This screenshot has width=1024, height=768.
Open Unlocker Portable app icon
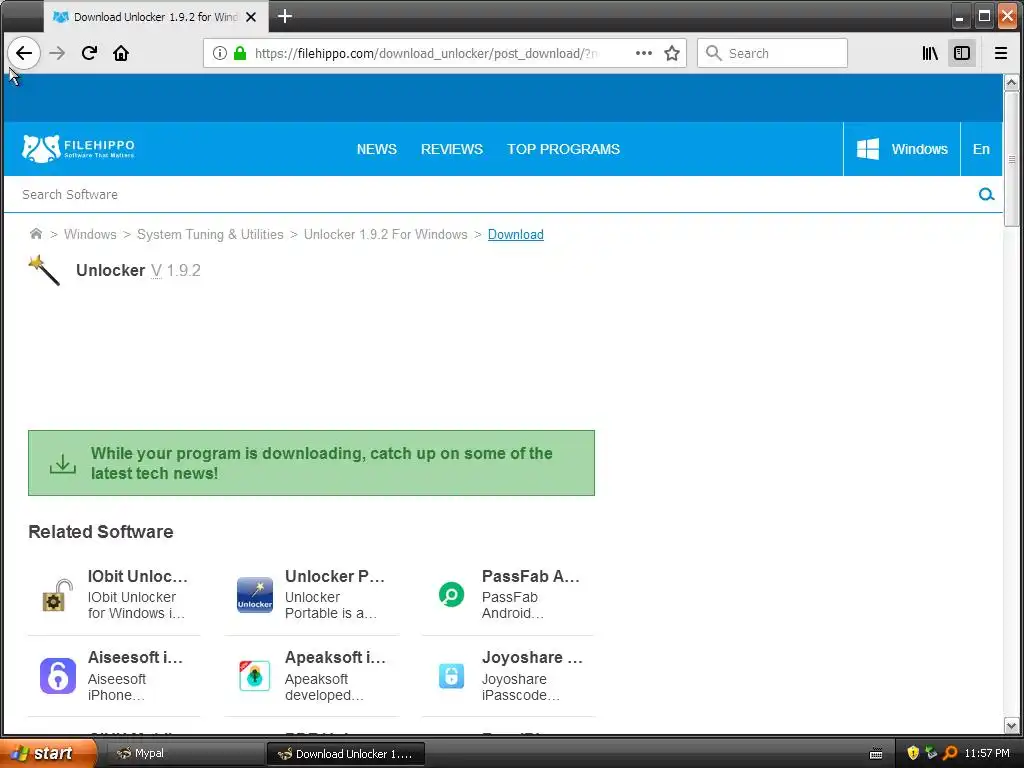[255, 595]
